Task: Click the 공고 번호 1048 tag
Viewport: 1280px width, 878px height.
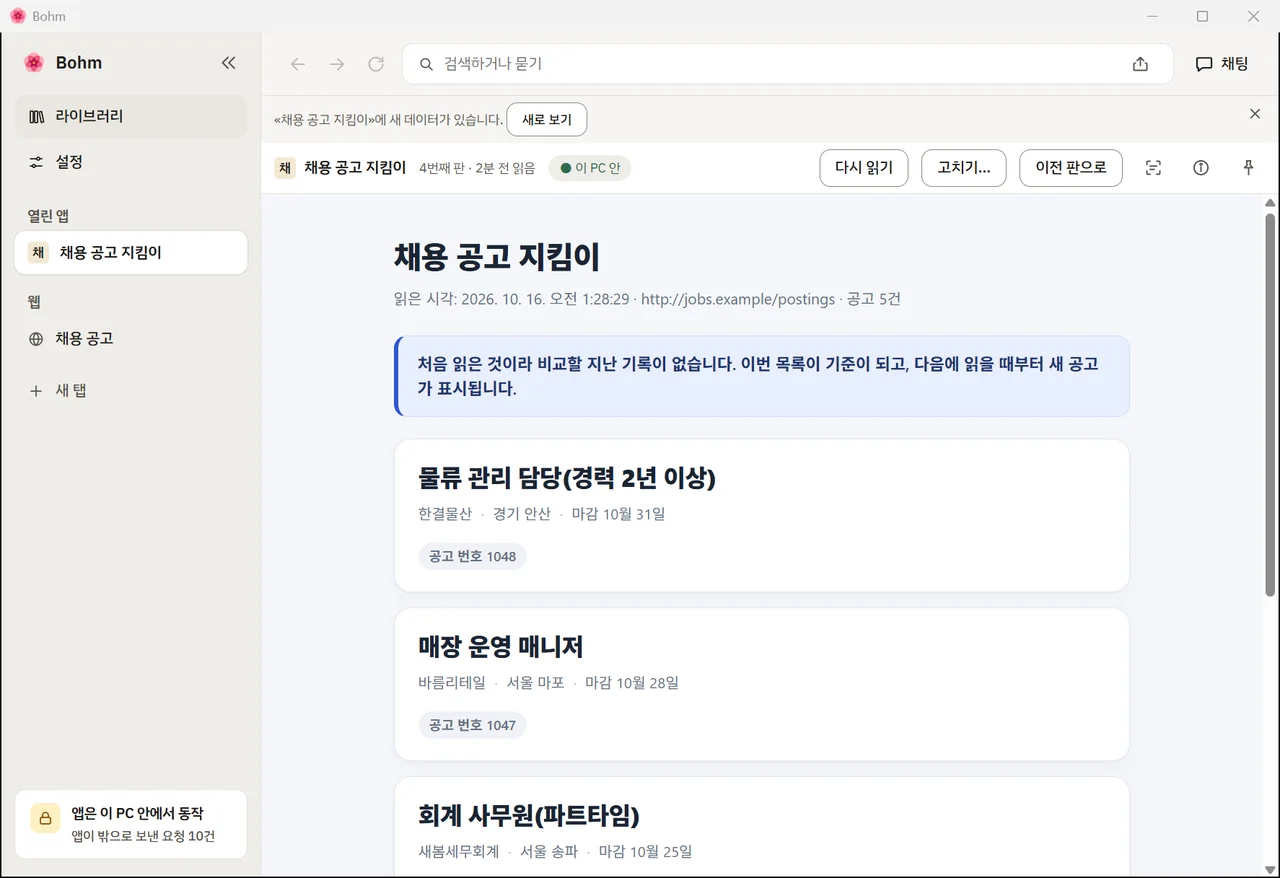Action: click(x=472, y=556)
